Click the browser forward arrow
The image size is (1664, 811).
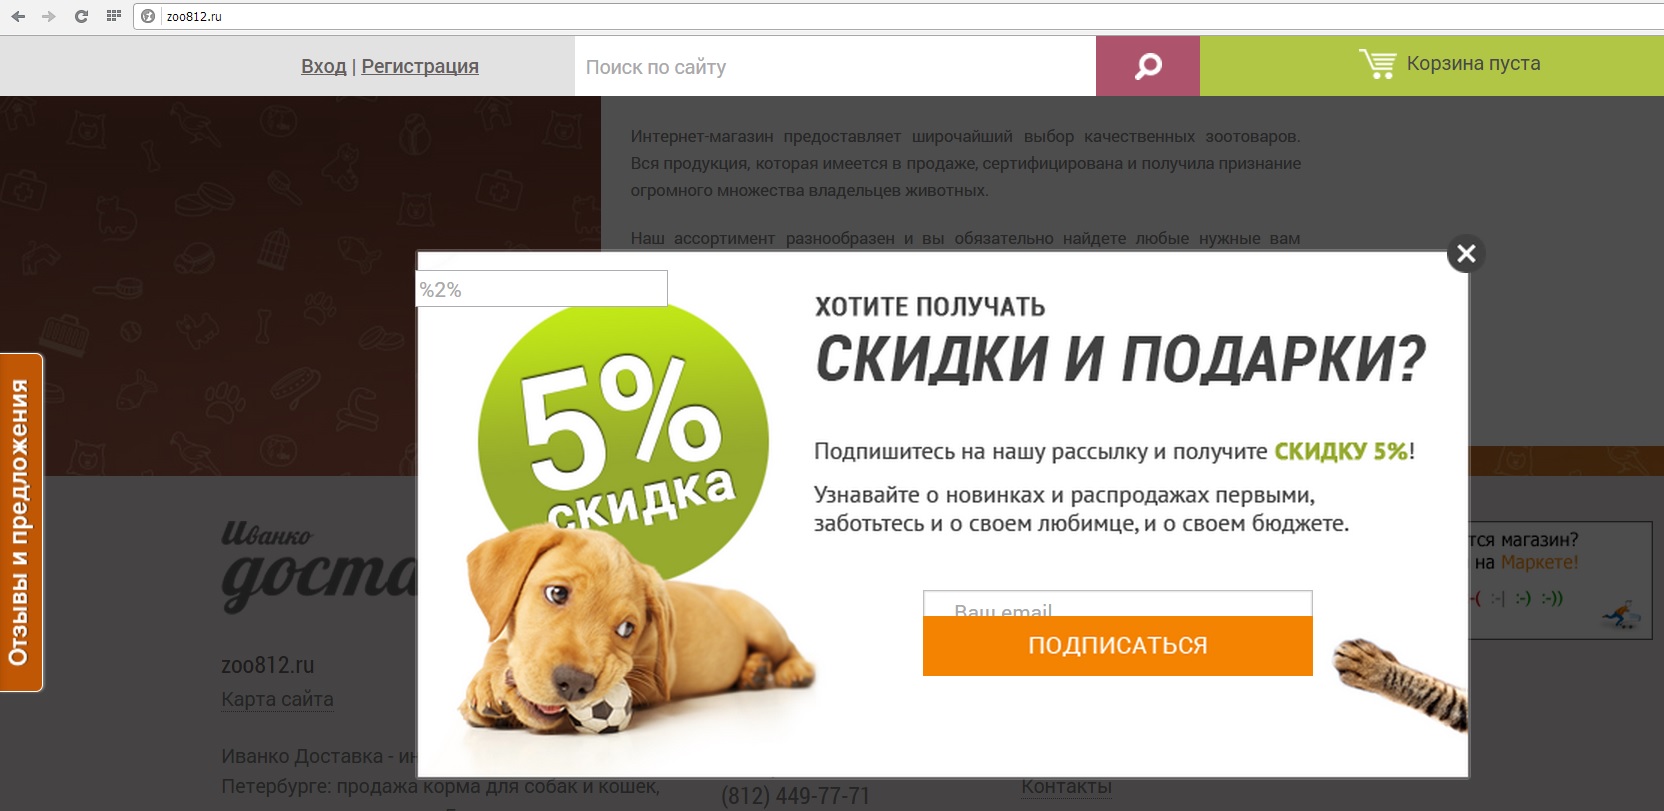[48, 16]
